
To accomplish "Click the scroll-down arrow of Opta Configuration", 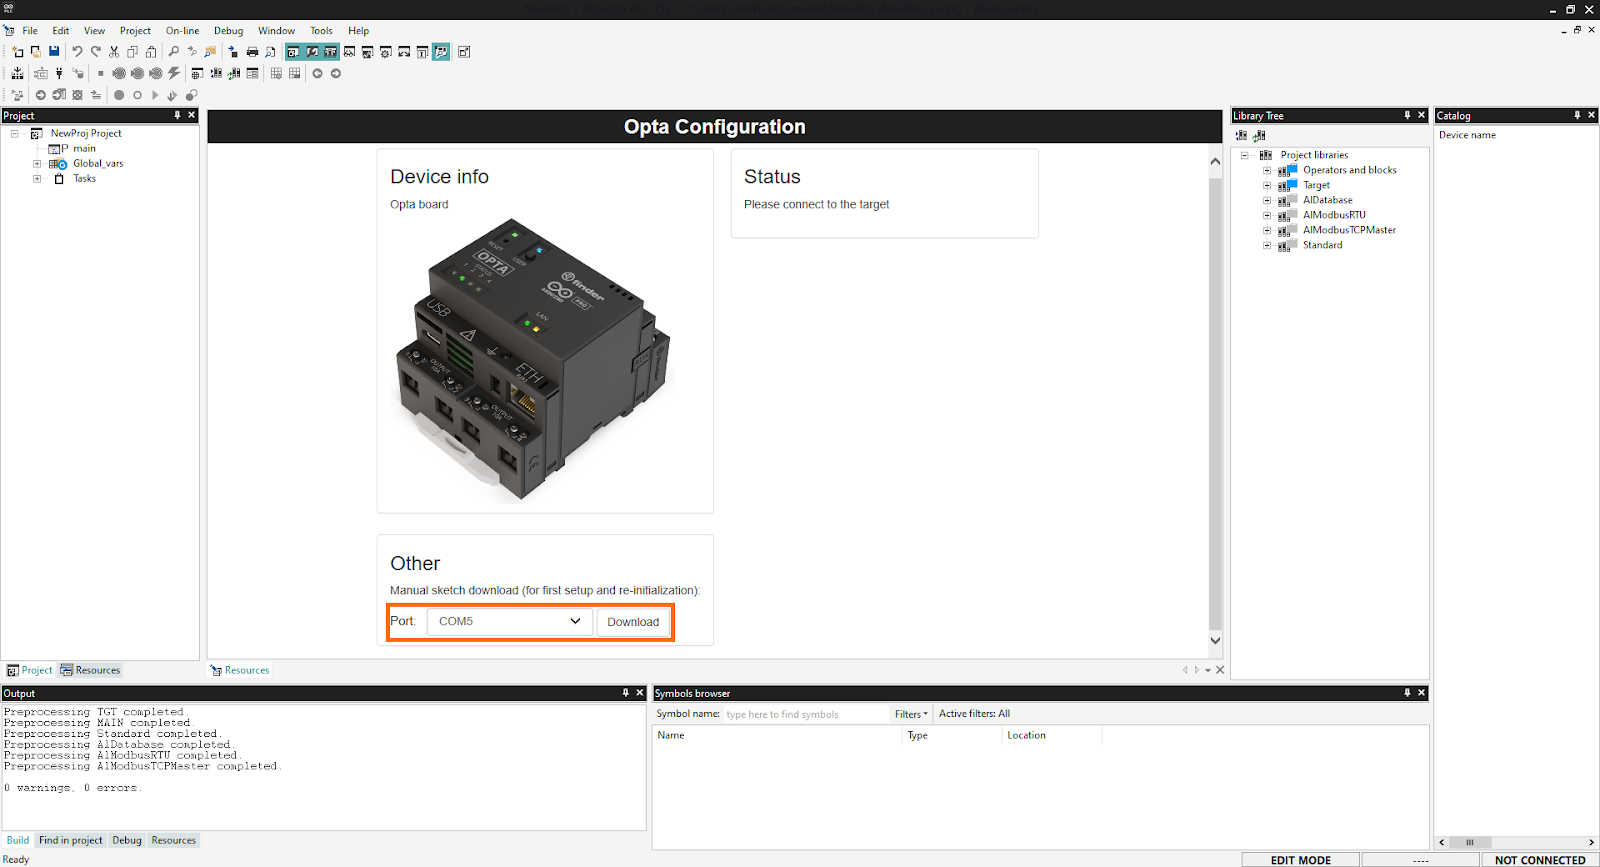I will click(1215, 641).
